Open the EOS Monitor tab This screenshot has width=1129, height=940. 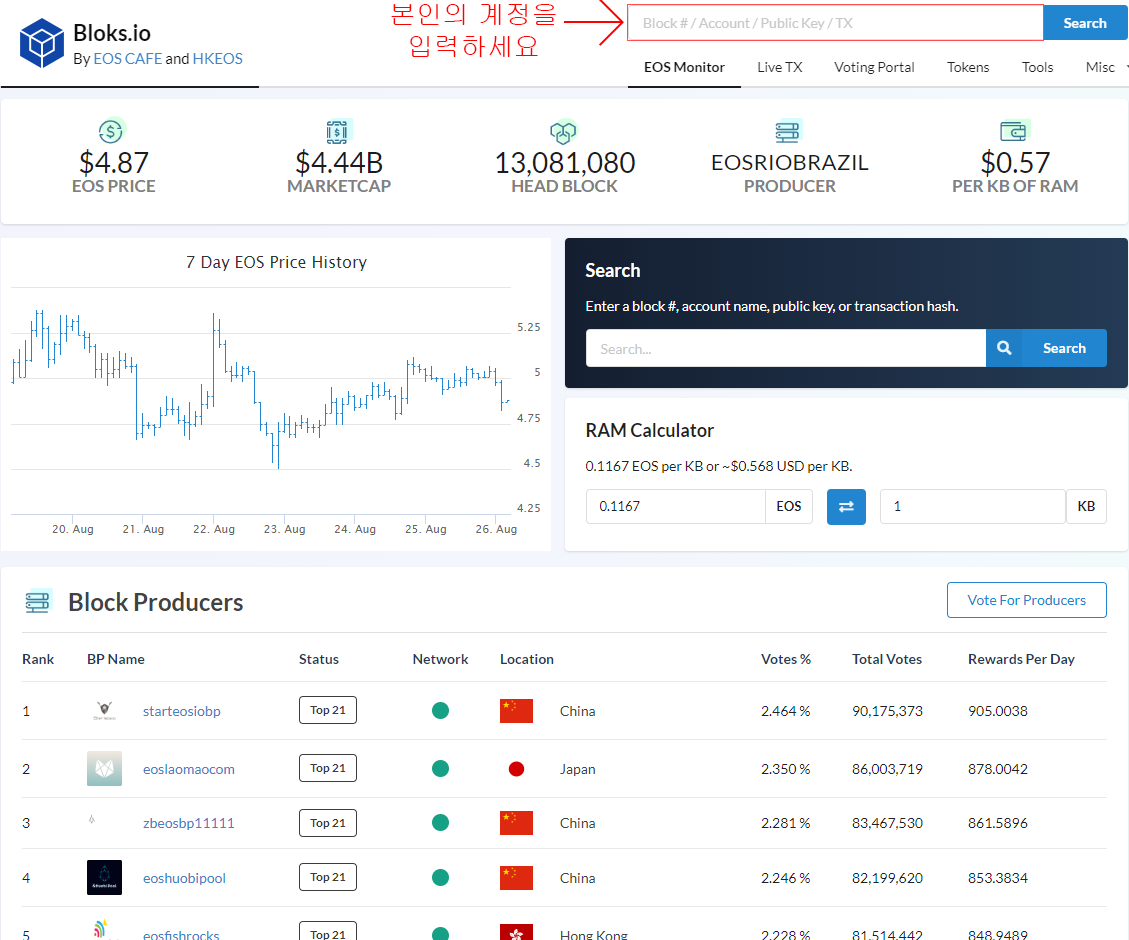[x=684, y=67]
